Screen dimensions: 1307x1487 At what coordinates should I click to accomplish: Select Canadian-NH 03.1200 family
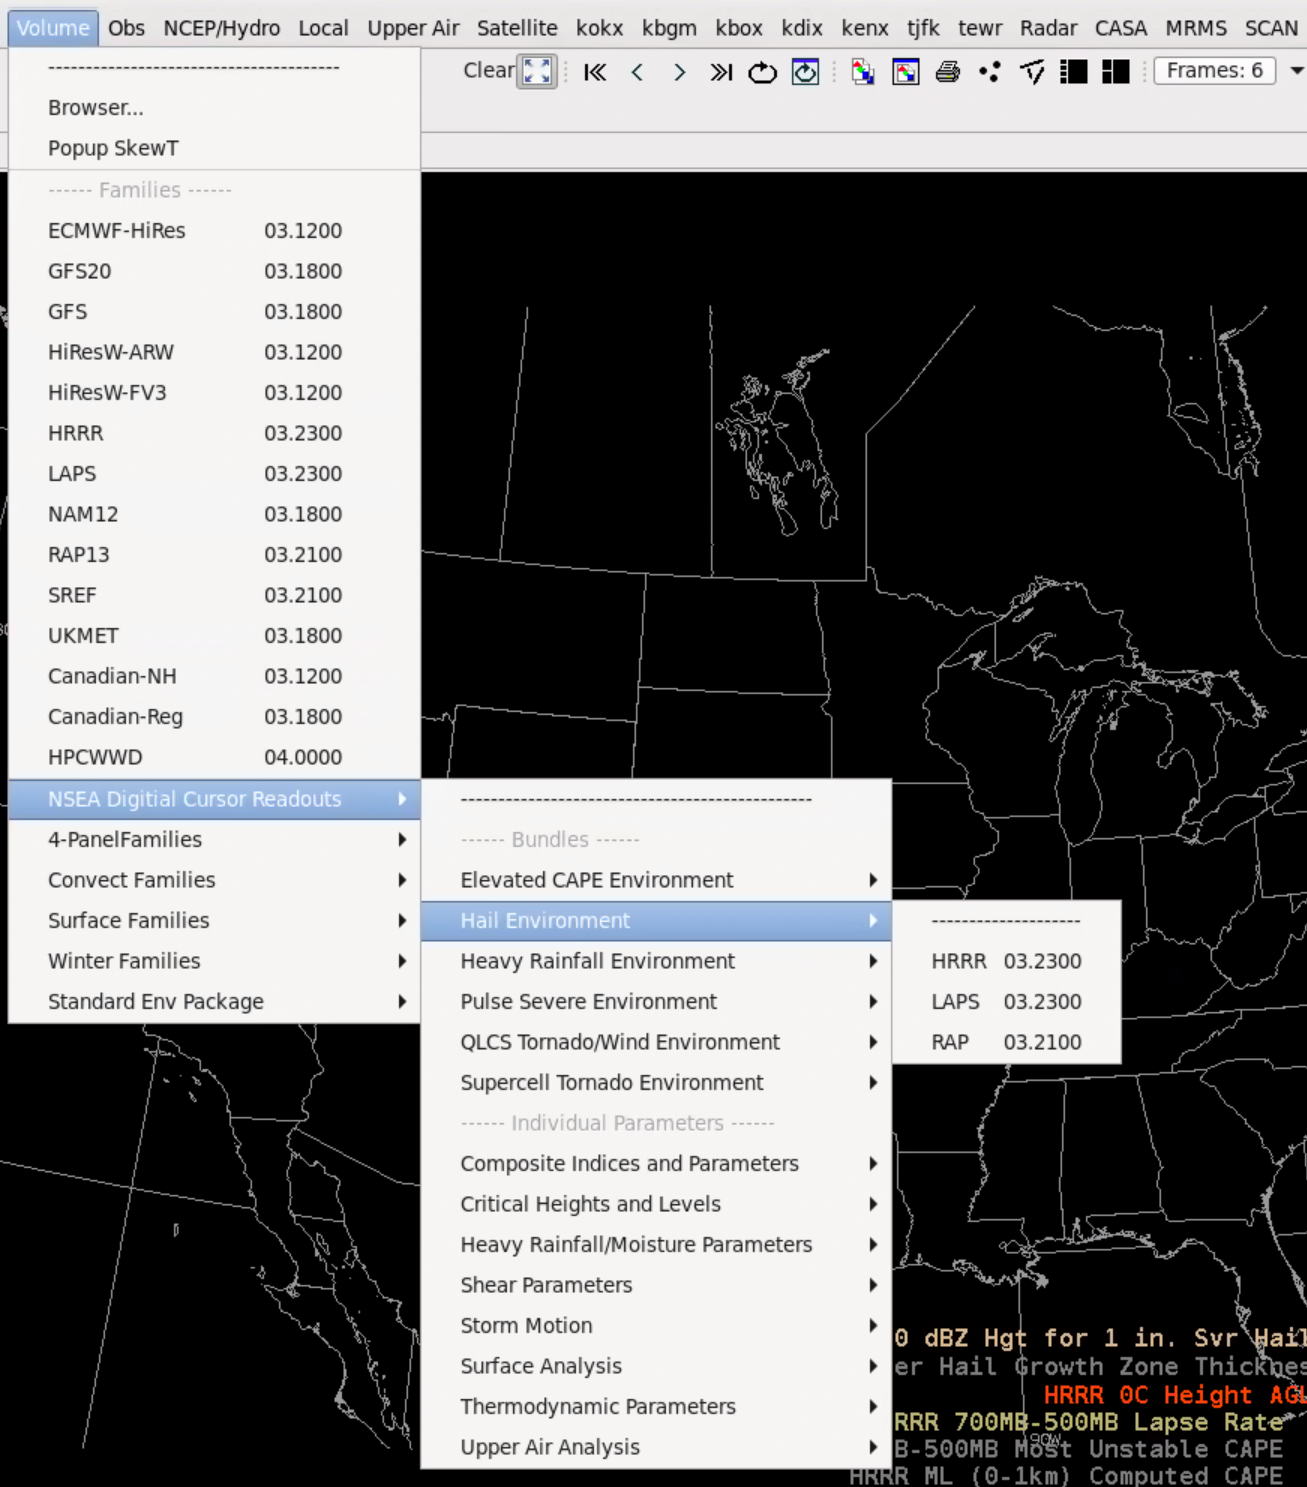point(214,676)
